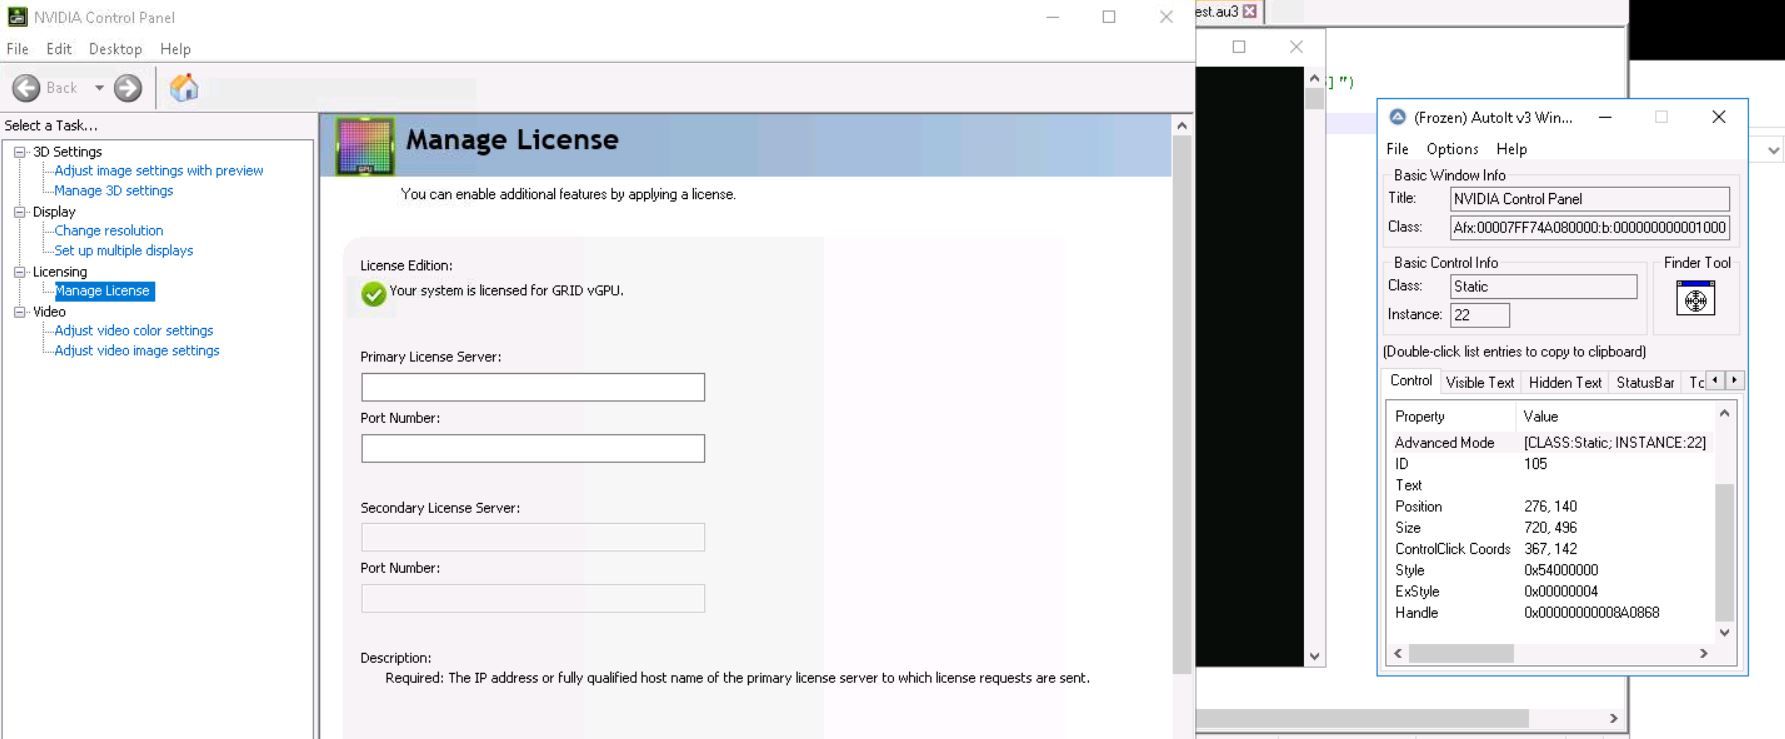Click the AutoIt list horizontal scrollbar thumb
The image size is (1785, 739).
(1461, 653)
